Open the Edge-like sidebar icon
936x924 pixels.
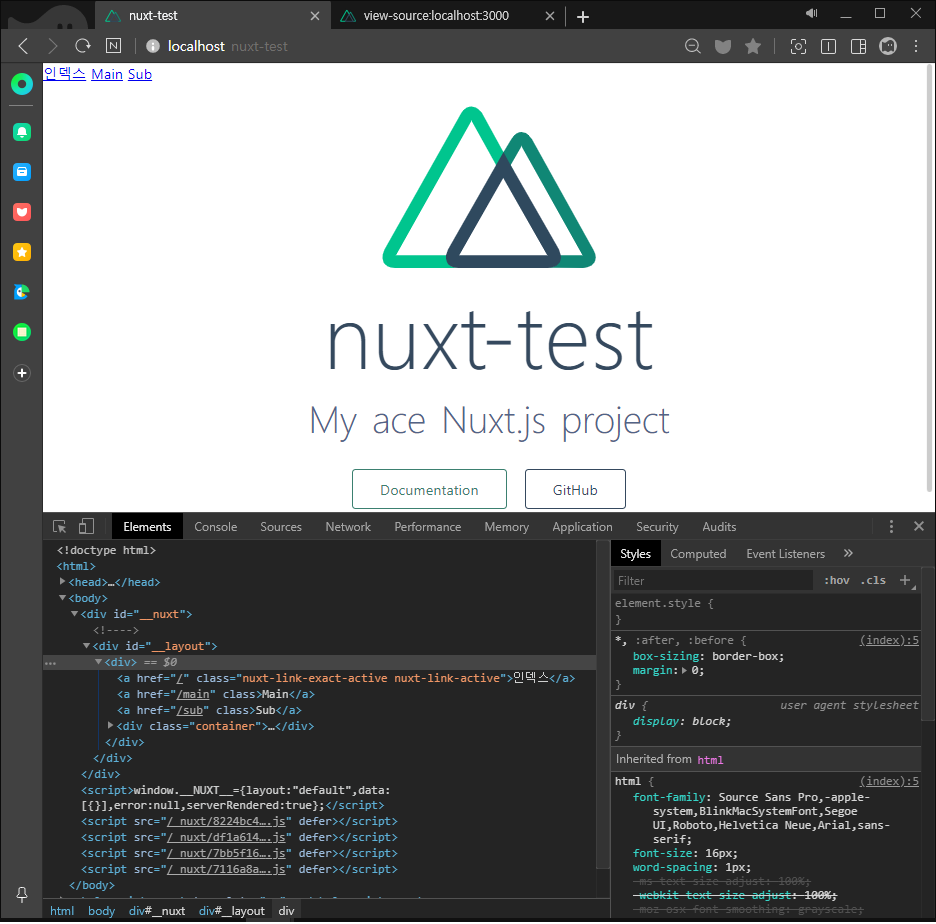22,292
